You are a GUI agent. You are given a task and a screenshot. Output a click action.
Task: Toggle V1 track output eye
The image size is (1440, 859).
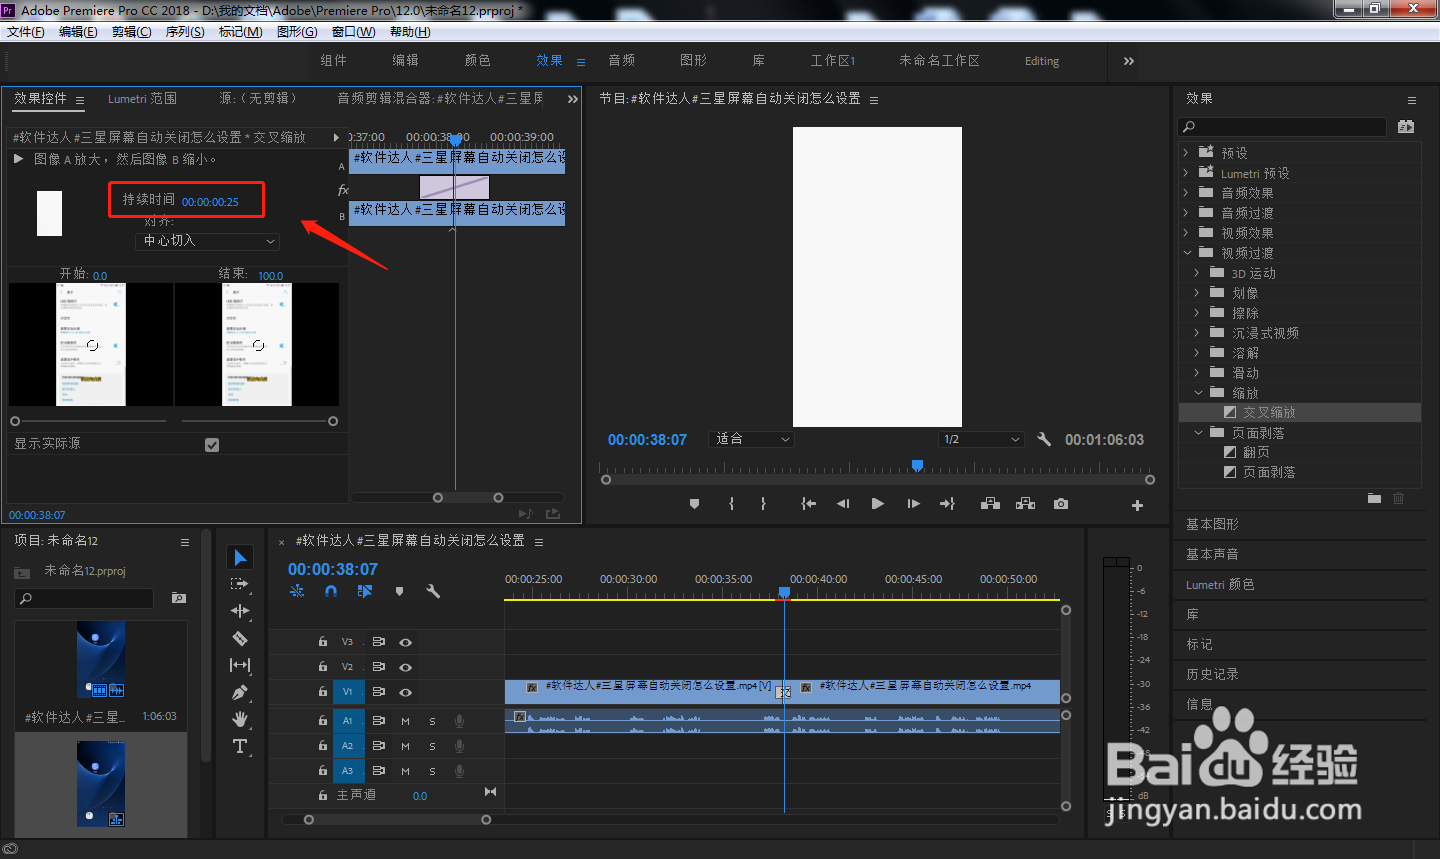pyautogui.click(x=405, y=692)
